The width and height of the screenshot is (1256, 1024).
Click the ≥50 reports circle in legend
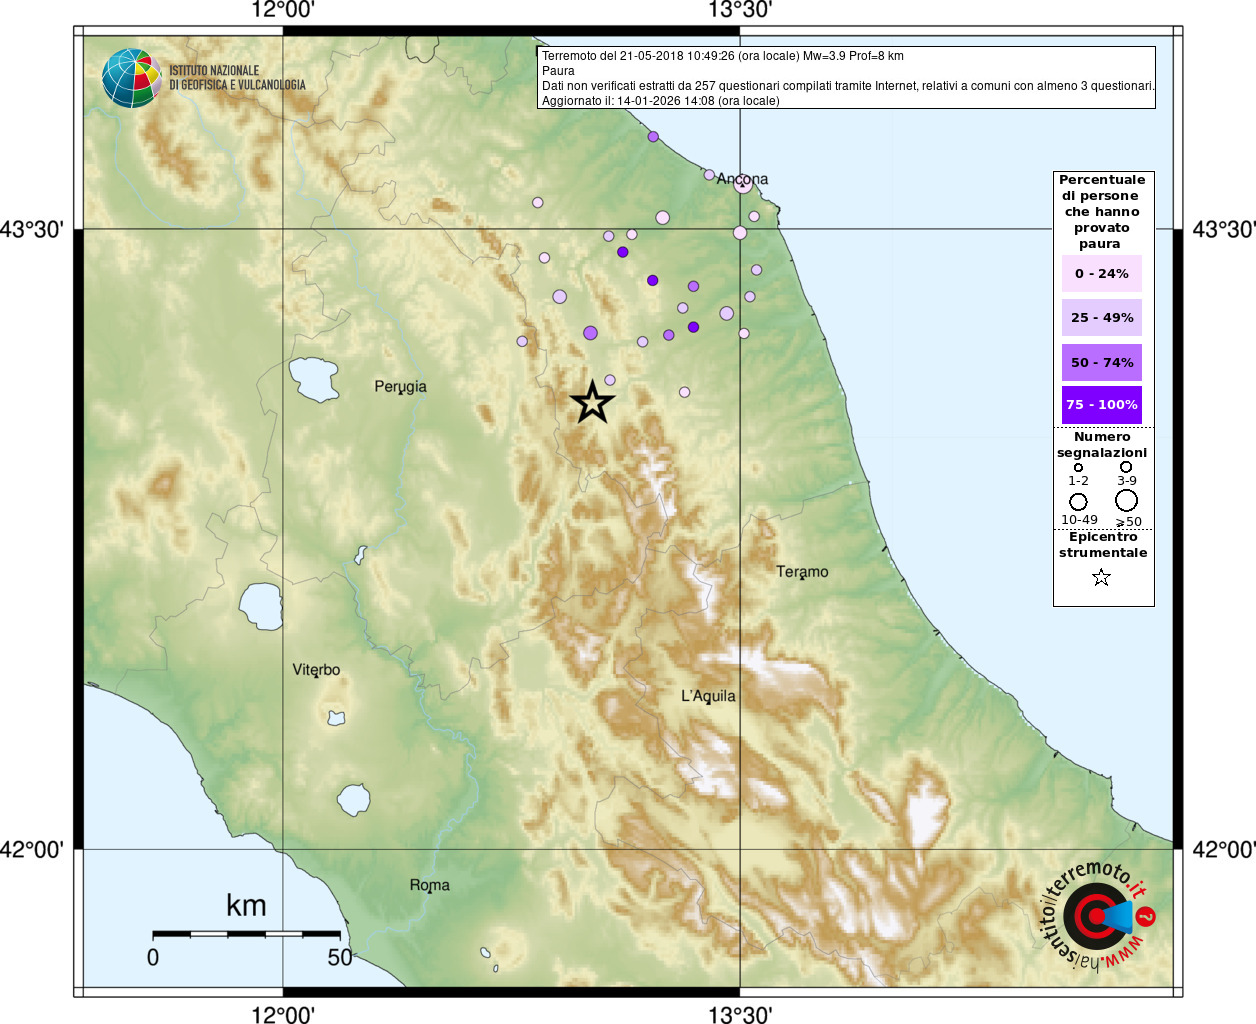click(1126, 500)
